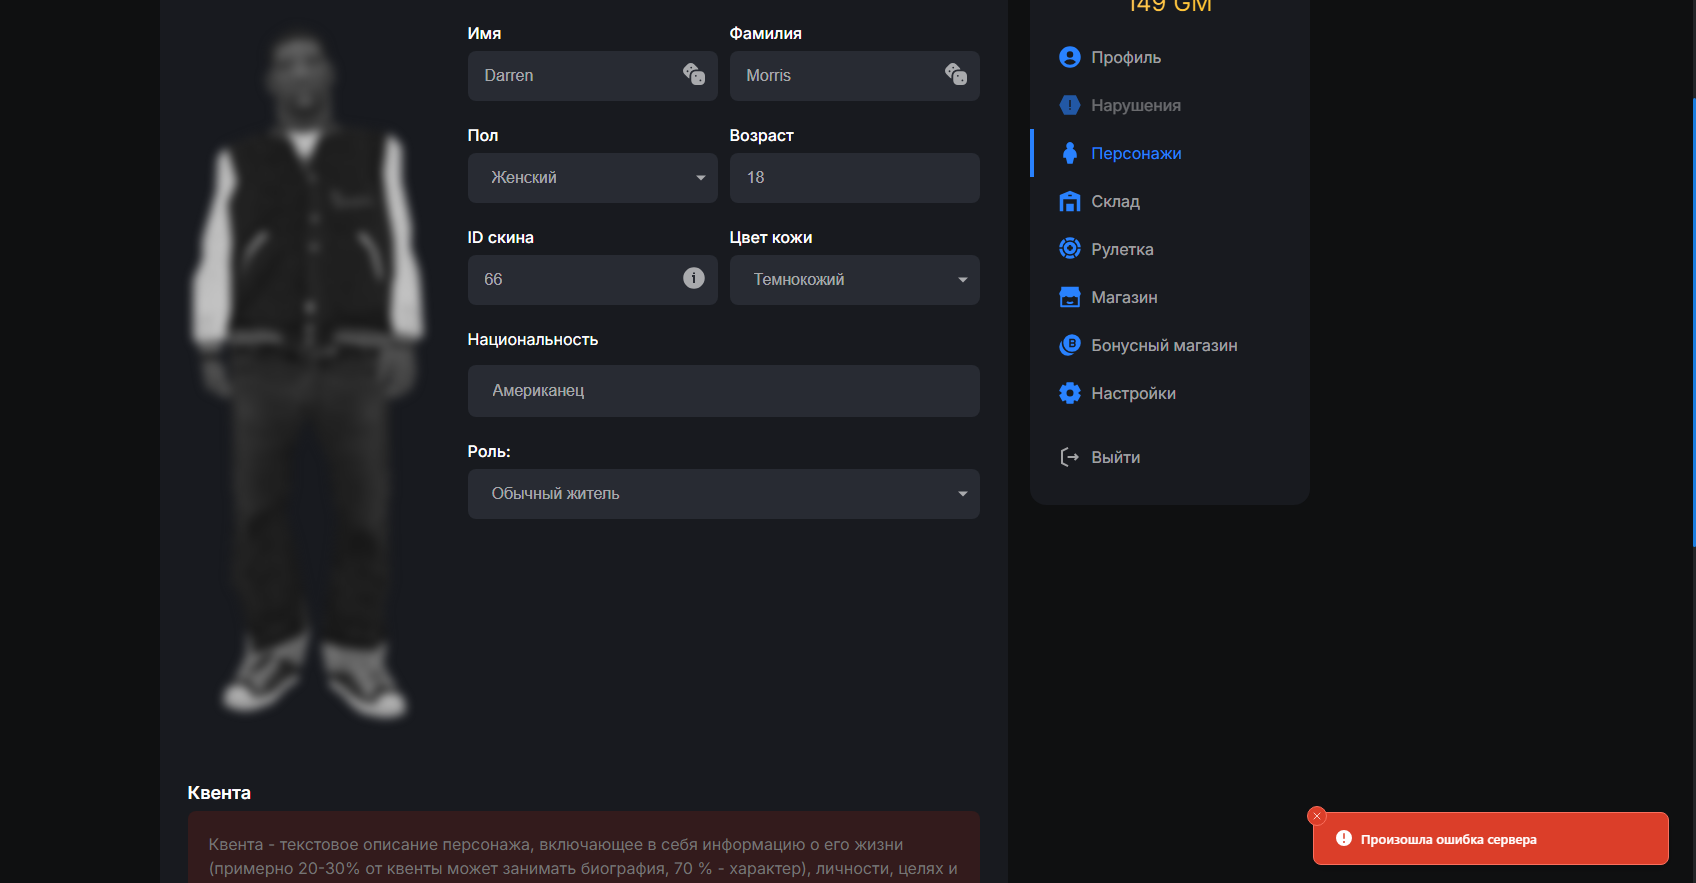Click the skin ID info icon
This screenshot has width=1696, height=883.
(694, 278)
